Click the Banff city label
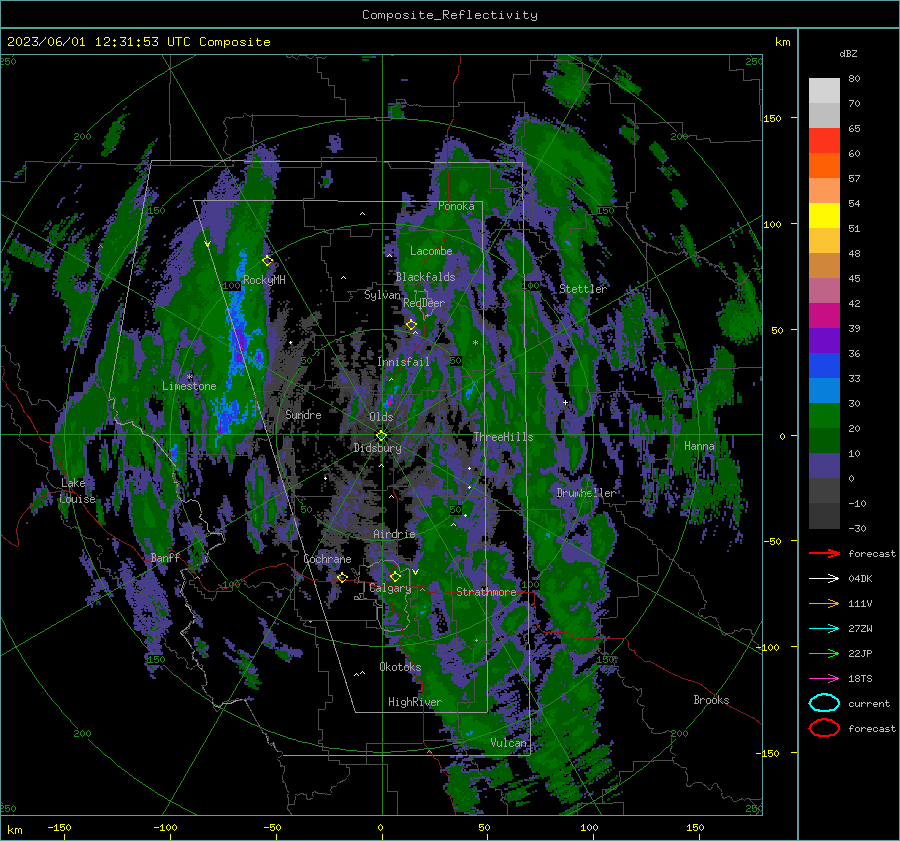 coord(165,557)
